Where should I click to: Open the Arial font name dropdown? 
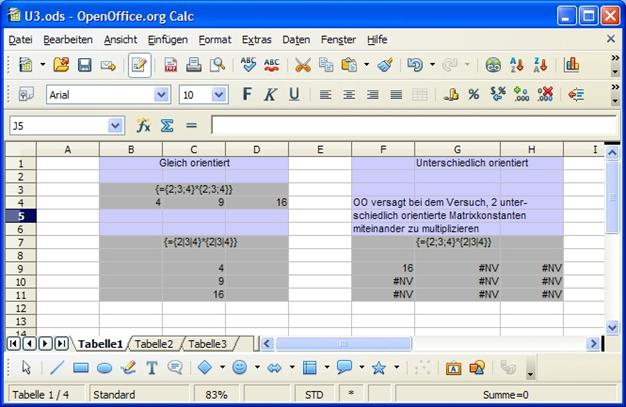coord(161,95)
